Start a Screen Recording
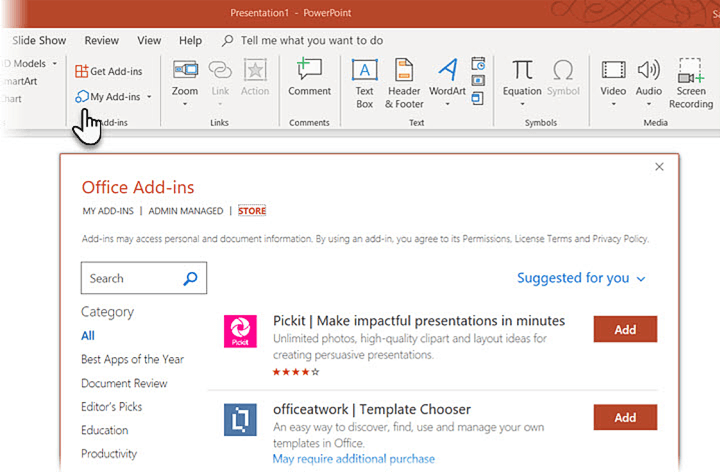The image size is (720, 472). (x=691, y=84)
